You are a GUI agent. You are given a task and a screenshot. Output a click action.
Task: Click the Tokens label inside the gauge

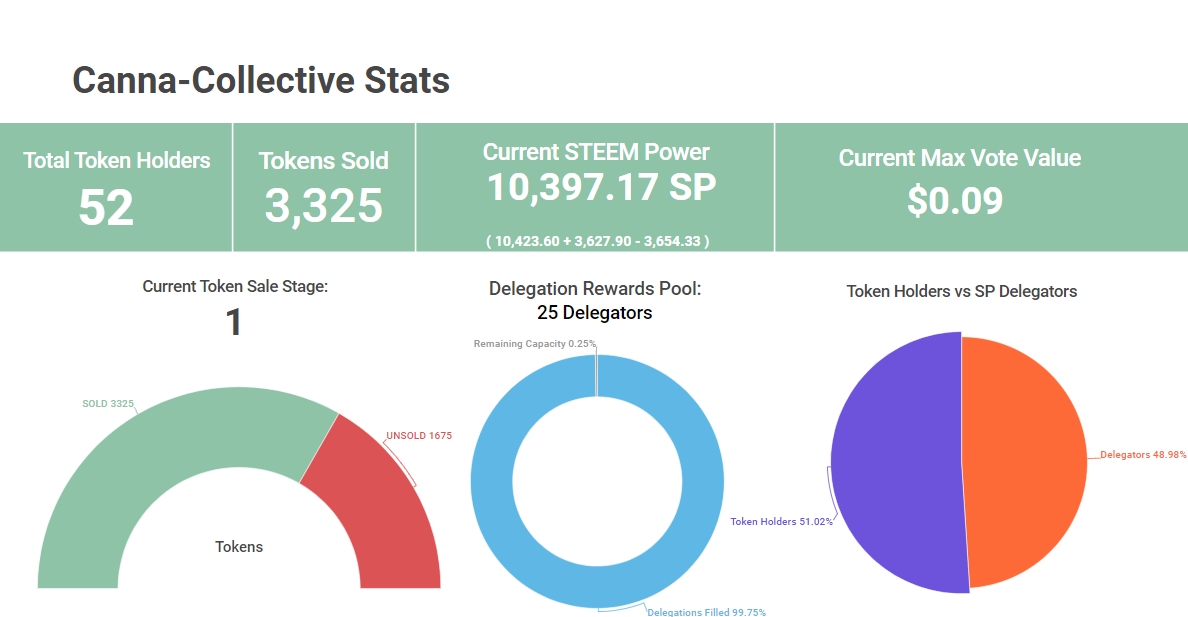pyautogui.click(x=239, y=547)
